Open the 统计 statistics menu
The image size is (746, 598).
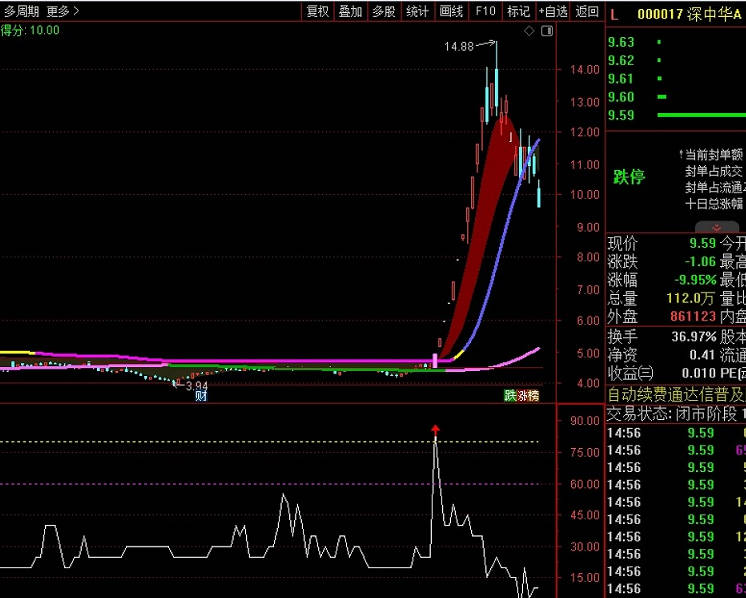(x=417, y=12)
